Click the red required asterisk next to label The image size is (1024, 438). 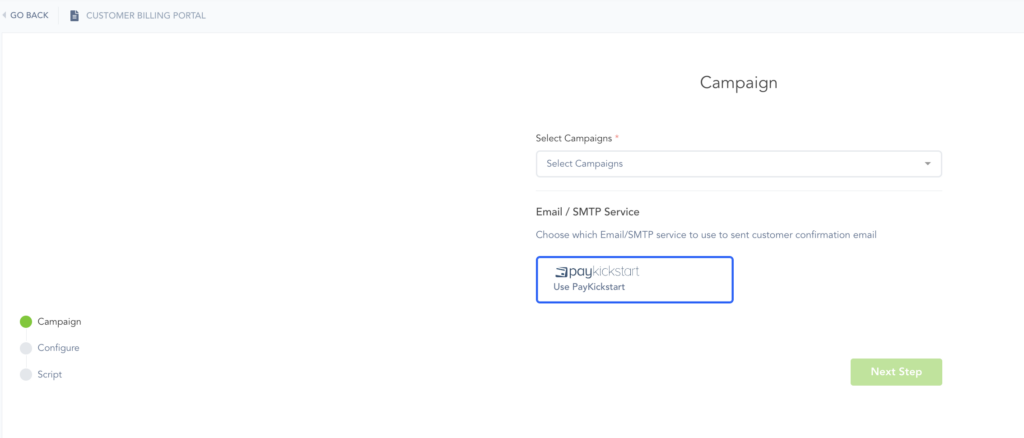pyautogui.click(x=617, y=137)
